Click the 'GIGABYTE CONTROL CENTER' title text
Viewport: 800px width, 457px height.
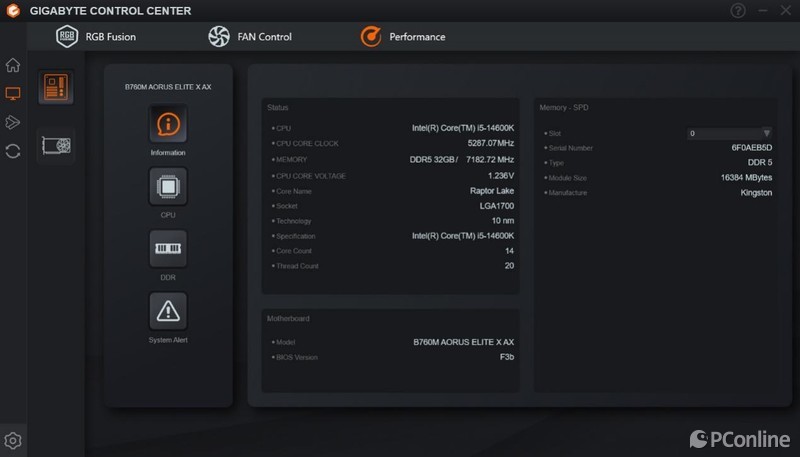point(110,11)
